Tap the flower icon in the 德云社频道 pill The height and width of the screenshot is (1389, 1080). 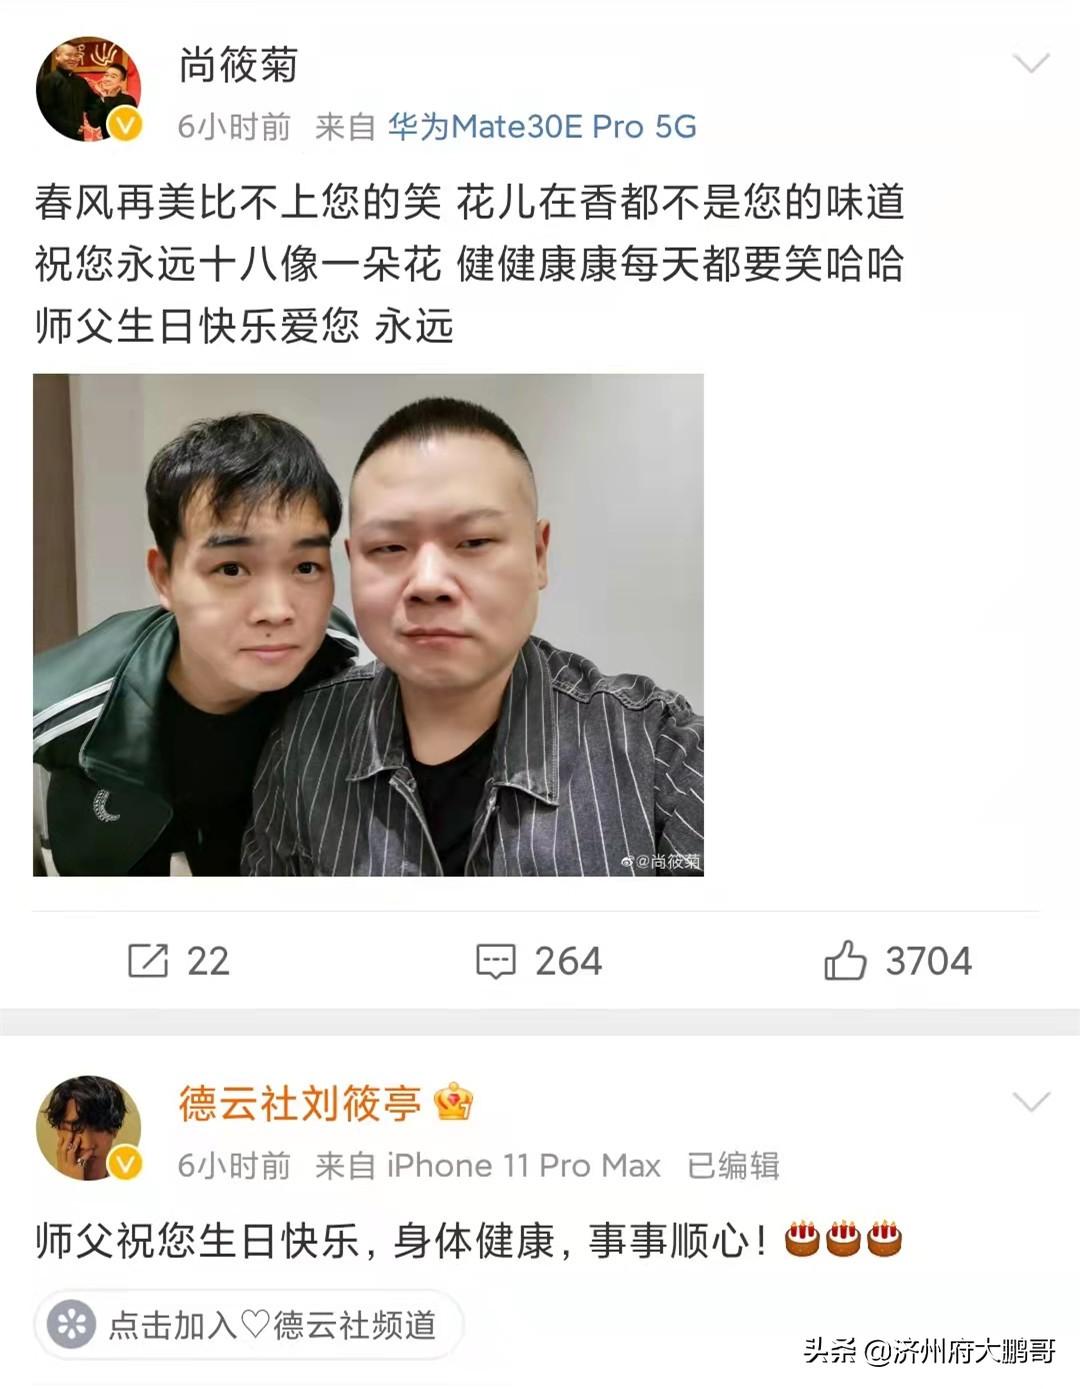[x=71, y=1325]
